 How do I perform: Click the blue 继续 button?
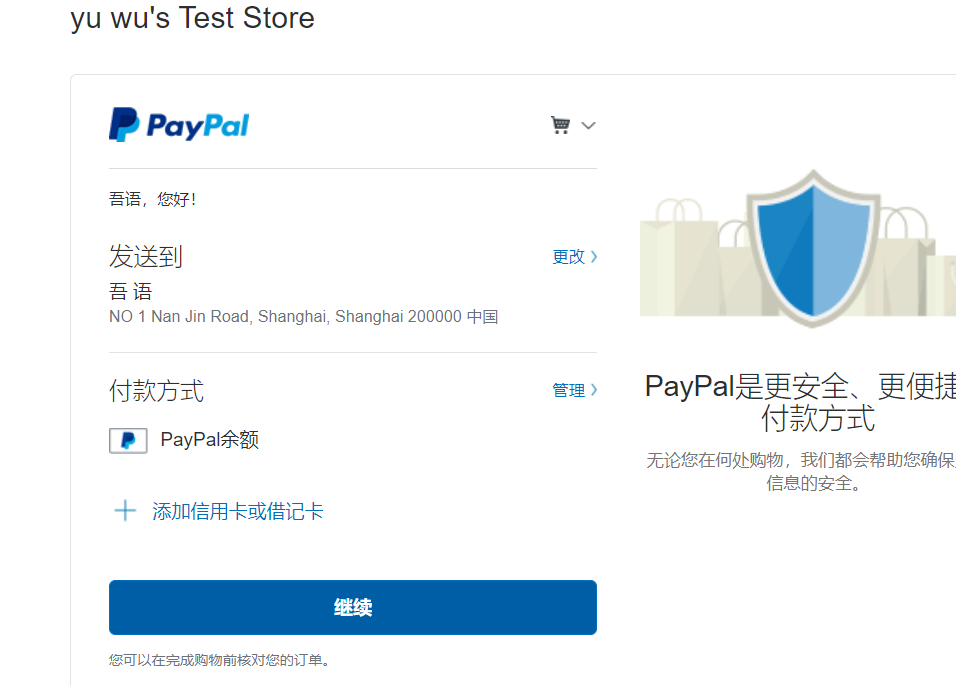coord(352,607)
